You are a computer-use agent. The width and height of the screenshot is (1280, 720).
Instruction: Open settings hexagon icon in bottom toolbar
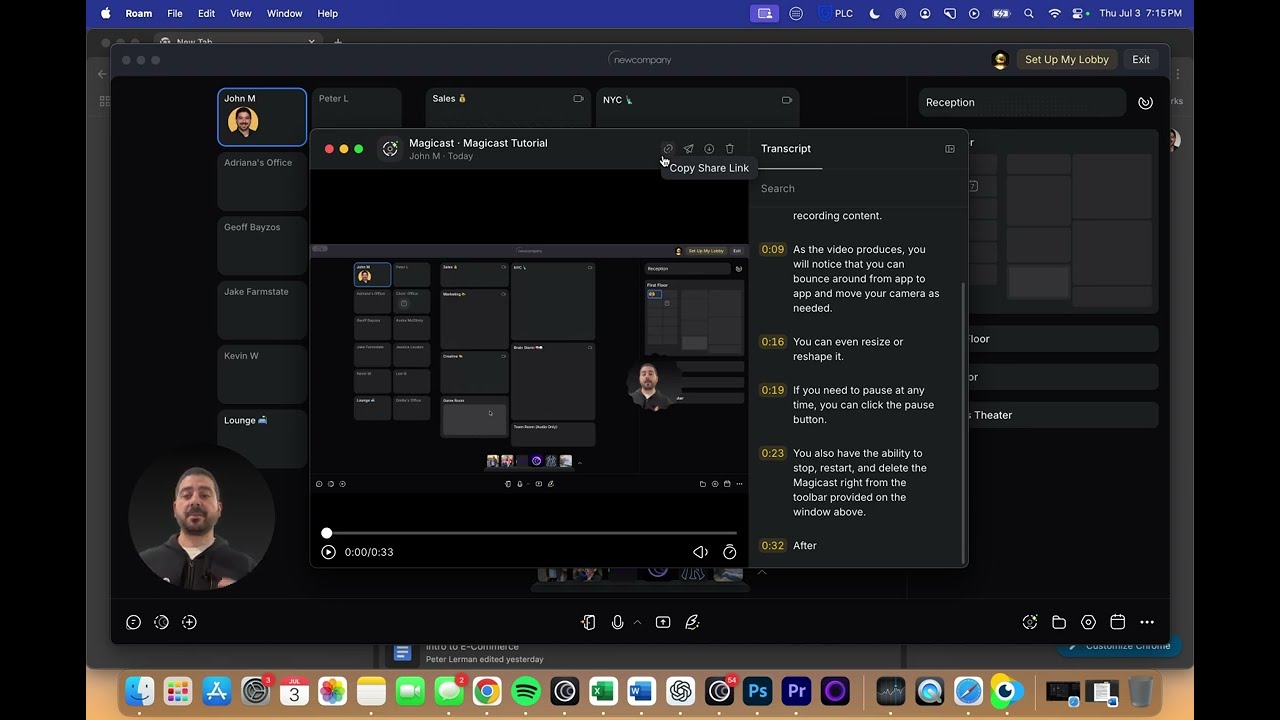tap(1088, 622)
